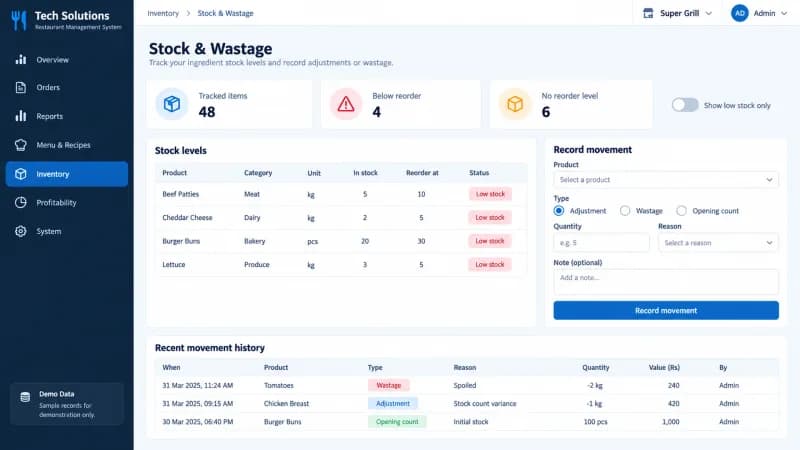Screen dimensions: 800x450
Task: Click the No reorder level box icon
Action: pos(515,104)
